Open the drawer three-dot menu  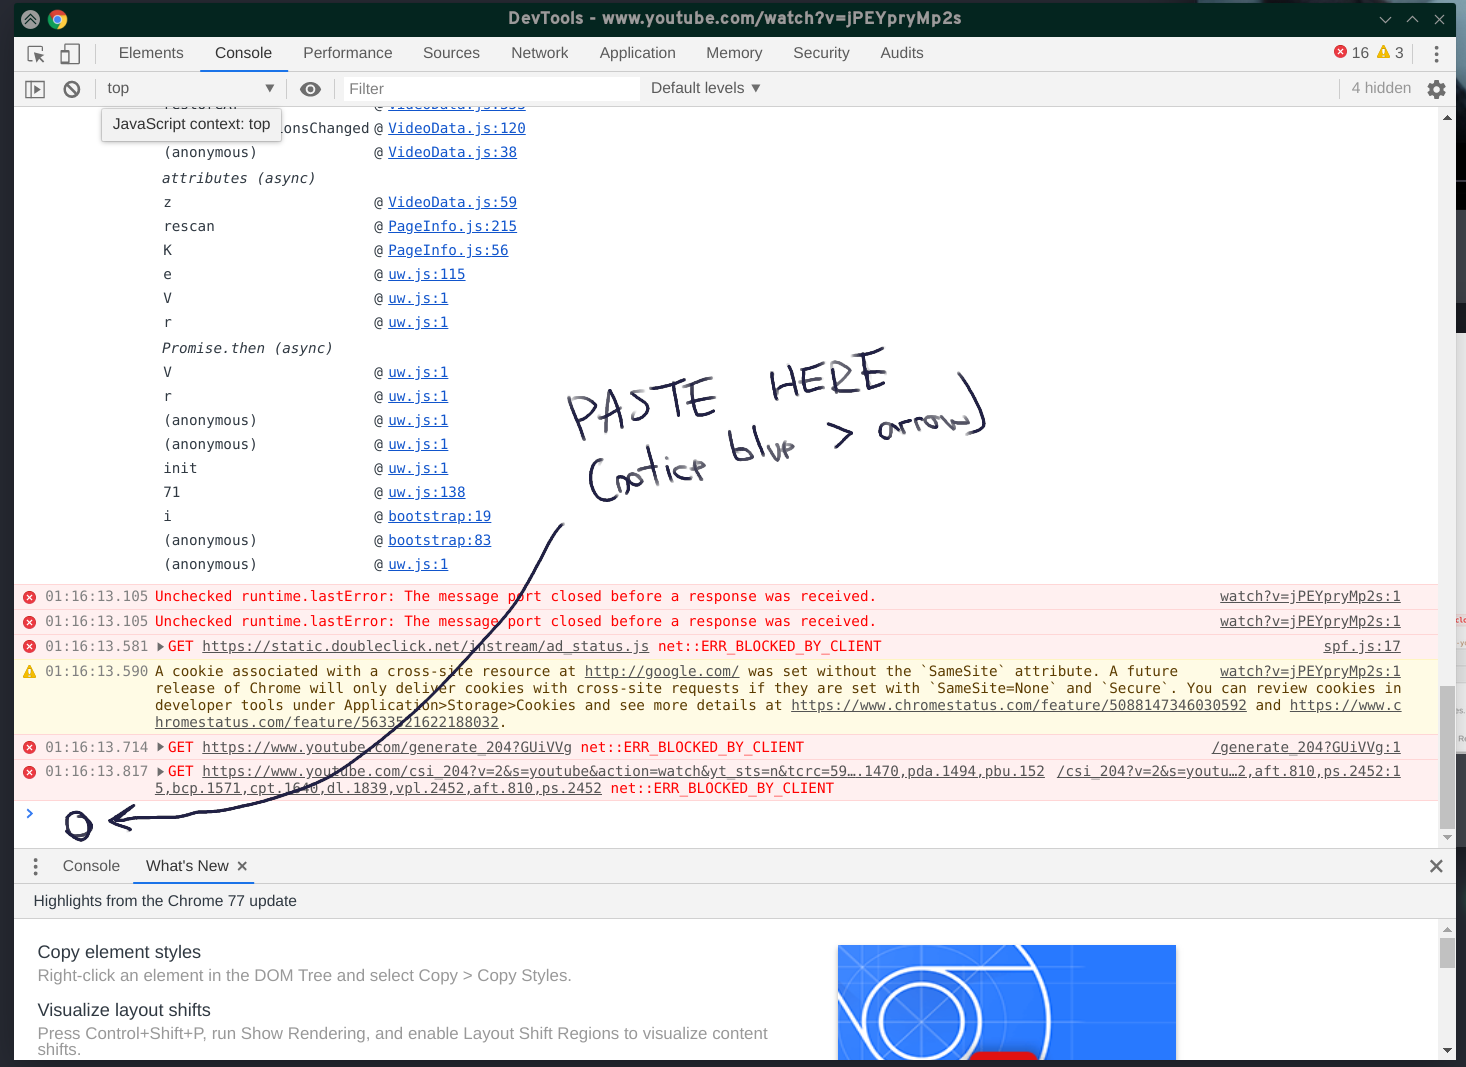(35, 866)
